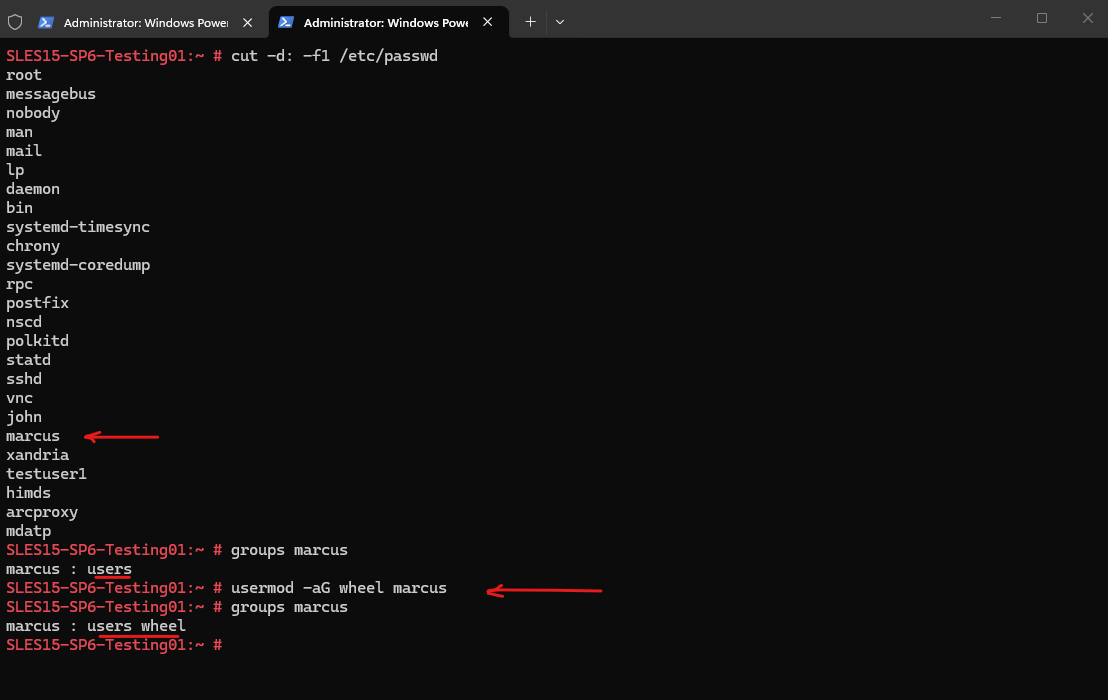Screen dimensions: 1108x700
Task: Click the 'systemd-timesync' line in output
Action: click(78, 227)
